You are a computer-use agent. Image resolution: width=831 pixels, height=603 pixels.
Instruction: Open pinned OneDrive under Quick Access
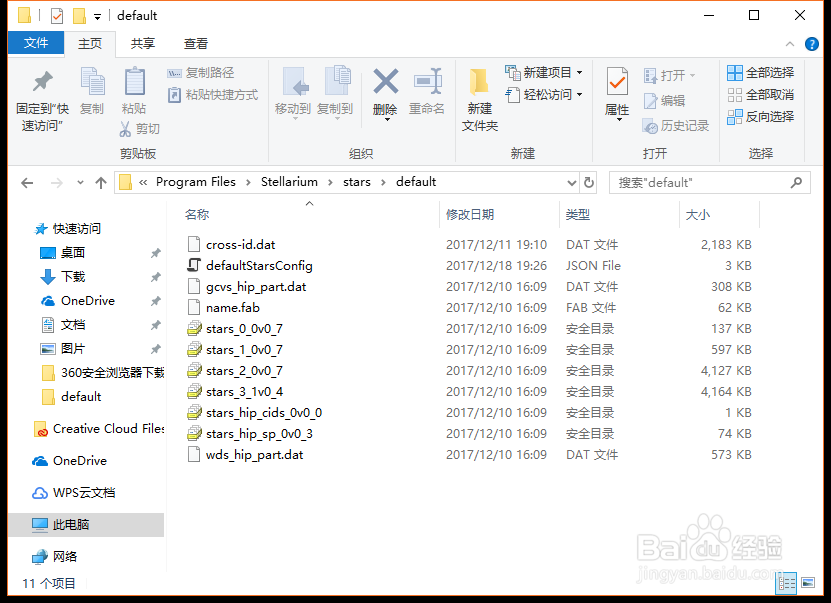tap(78, 300)
